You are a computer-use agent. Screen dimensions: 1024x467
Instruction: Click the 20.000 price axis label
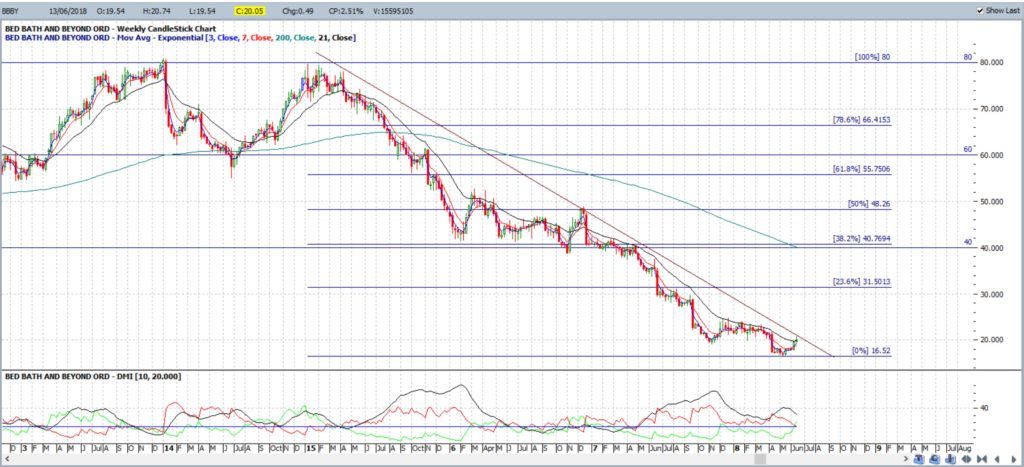point(990,340)
